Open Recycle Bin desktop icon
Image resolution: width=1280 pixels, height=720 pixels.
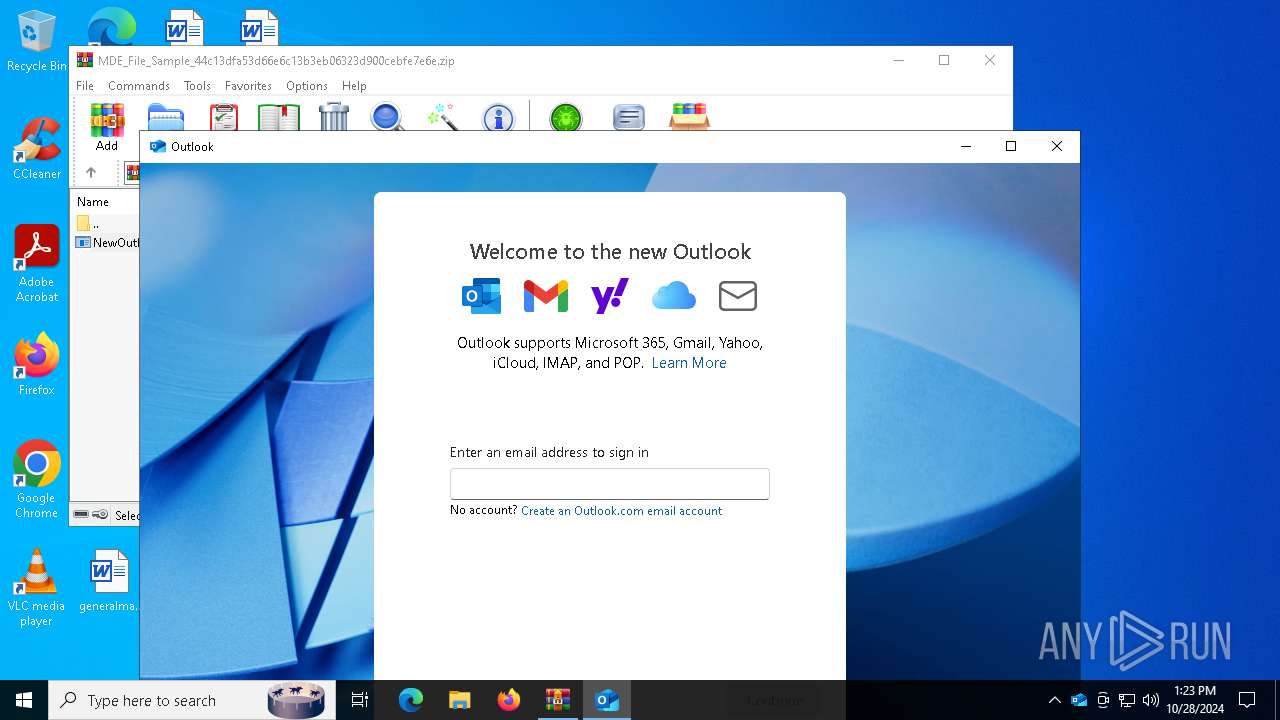click(37, 42)
